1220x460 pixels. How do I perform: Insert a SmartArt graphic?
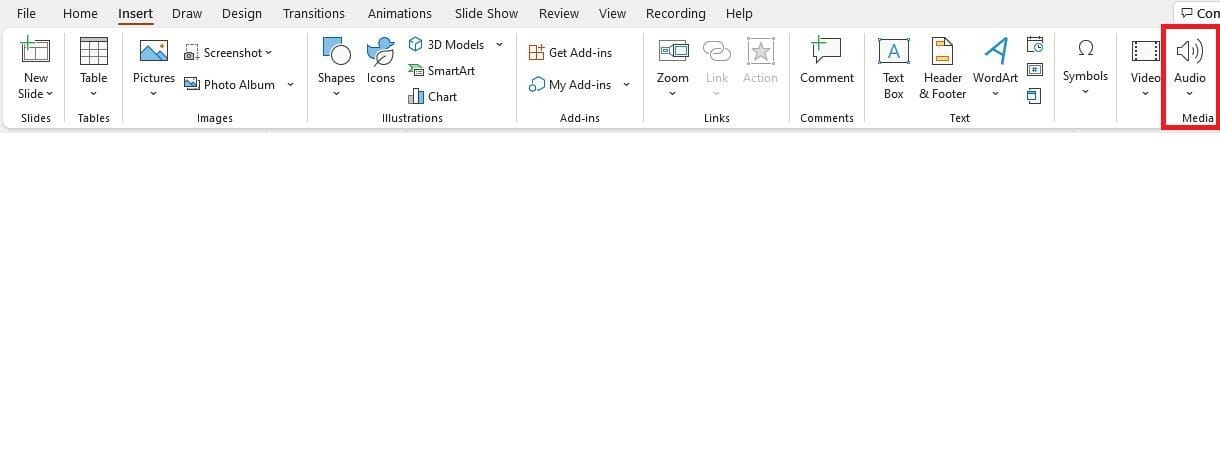441,71
